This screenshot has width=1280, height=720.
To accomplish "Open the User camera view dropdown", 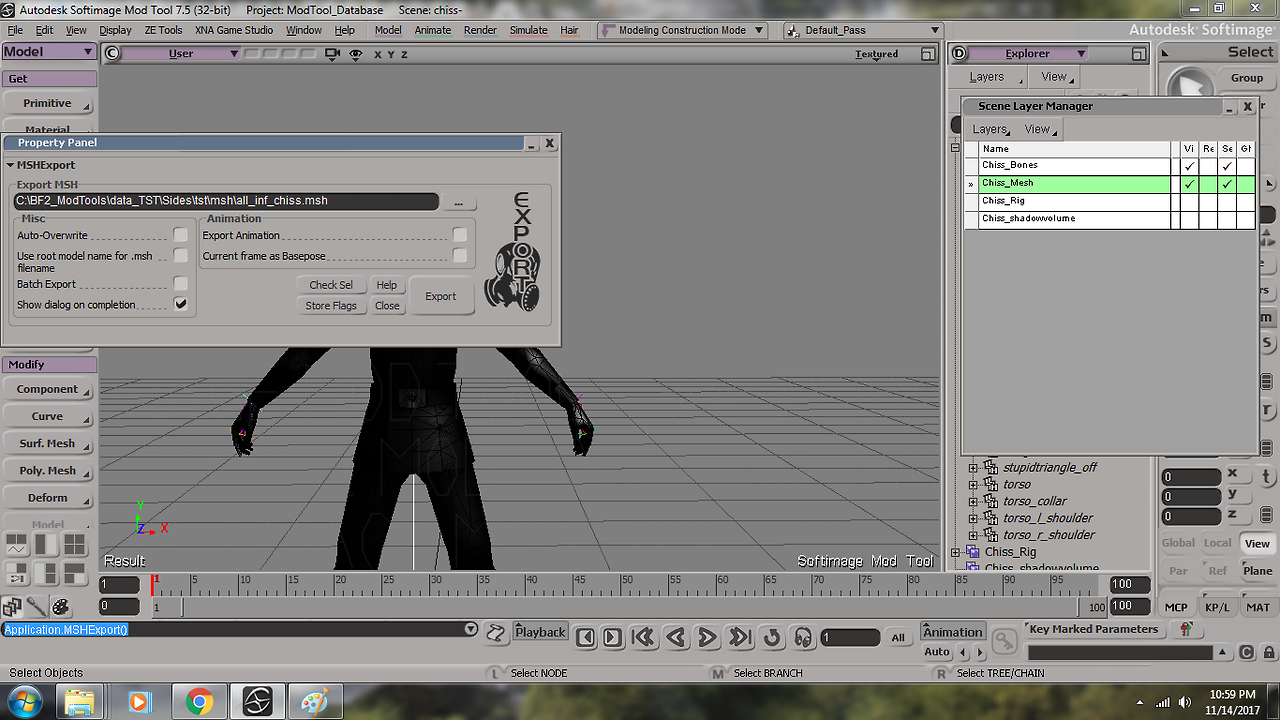I will coord(181,54).
